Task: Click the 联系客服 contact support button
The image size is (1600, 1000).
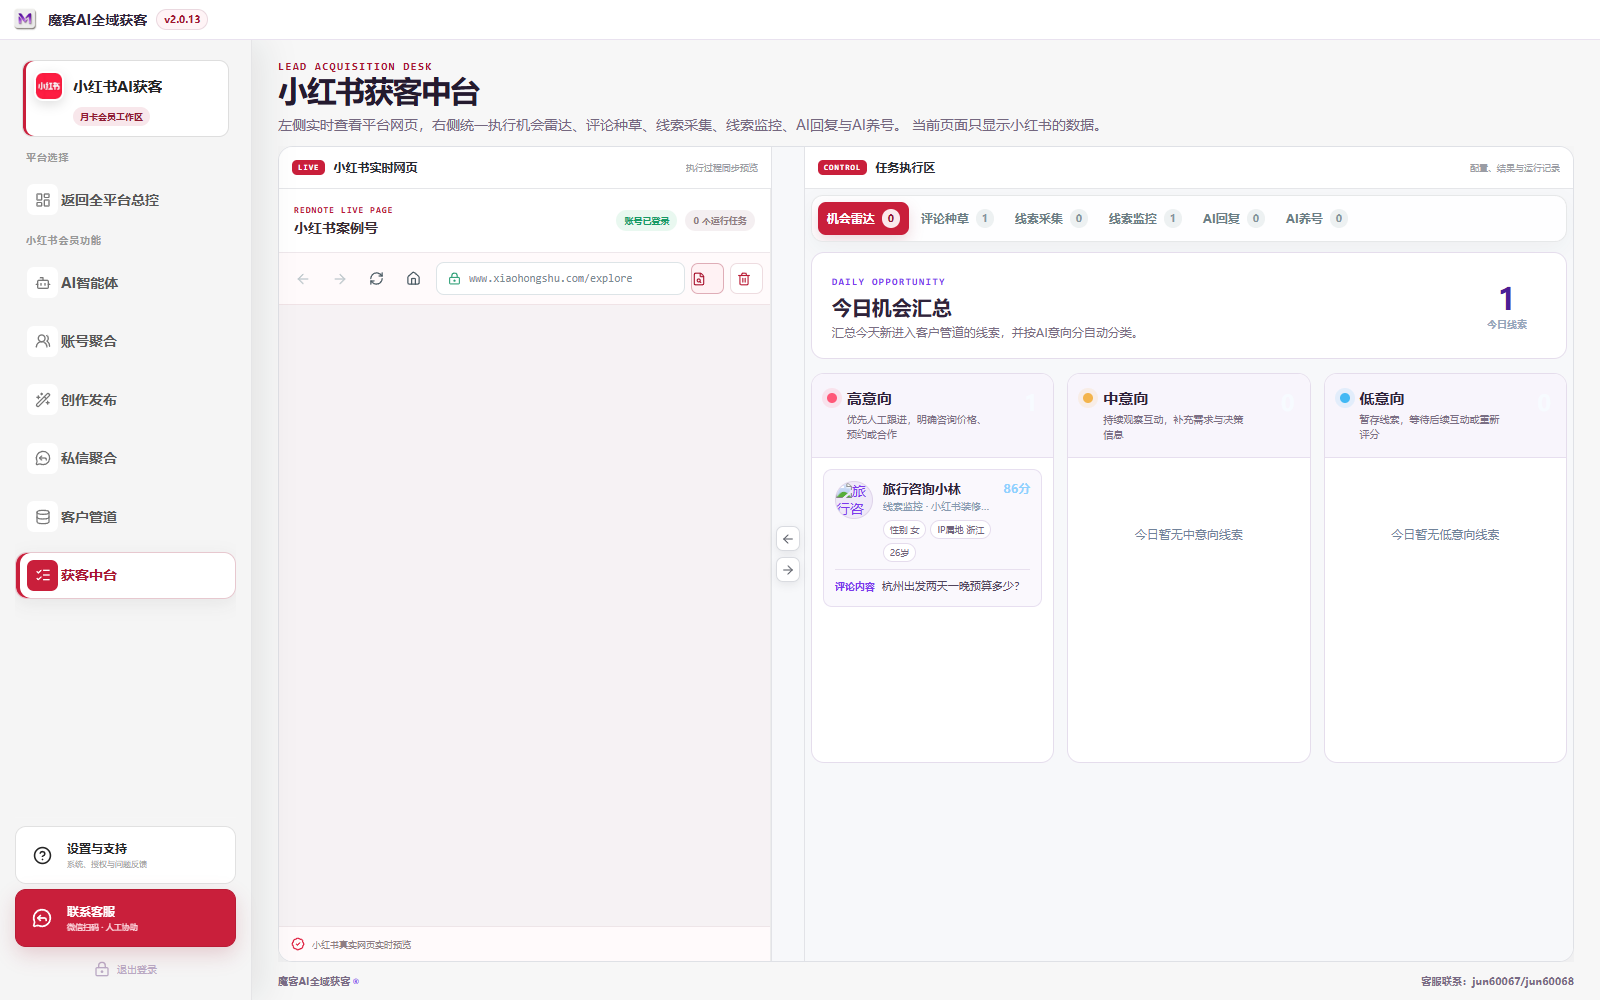Action: [x=126, y=918]
